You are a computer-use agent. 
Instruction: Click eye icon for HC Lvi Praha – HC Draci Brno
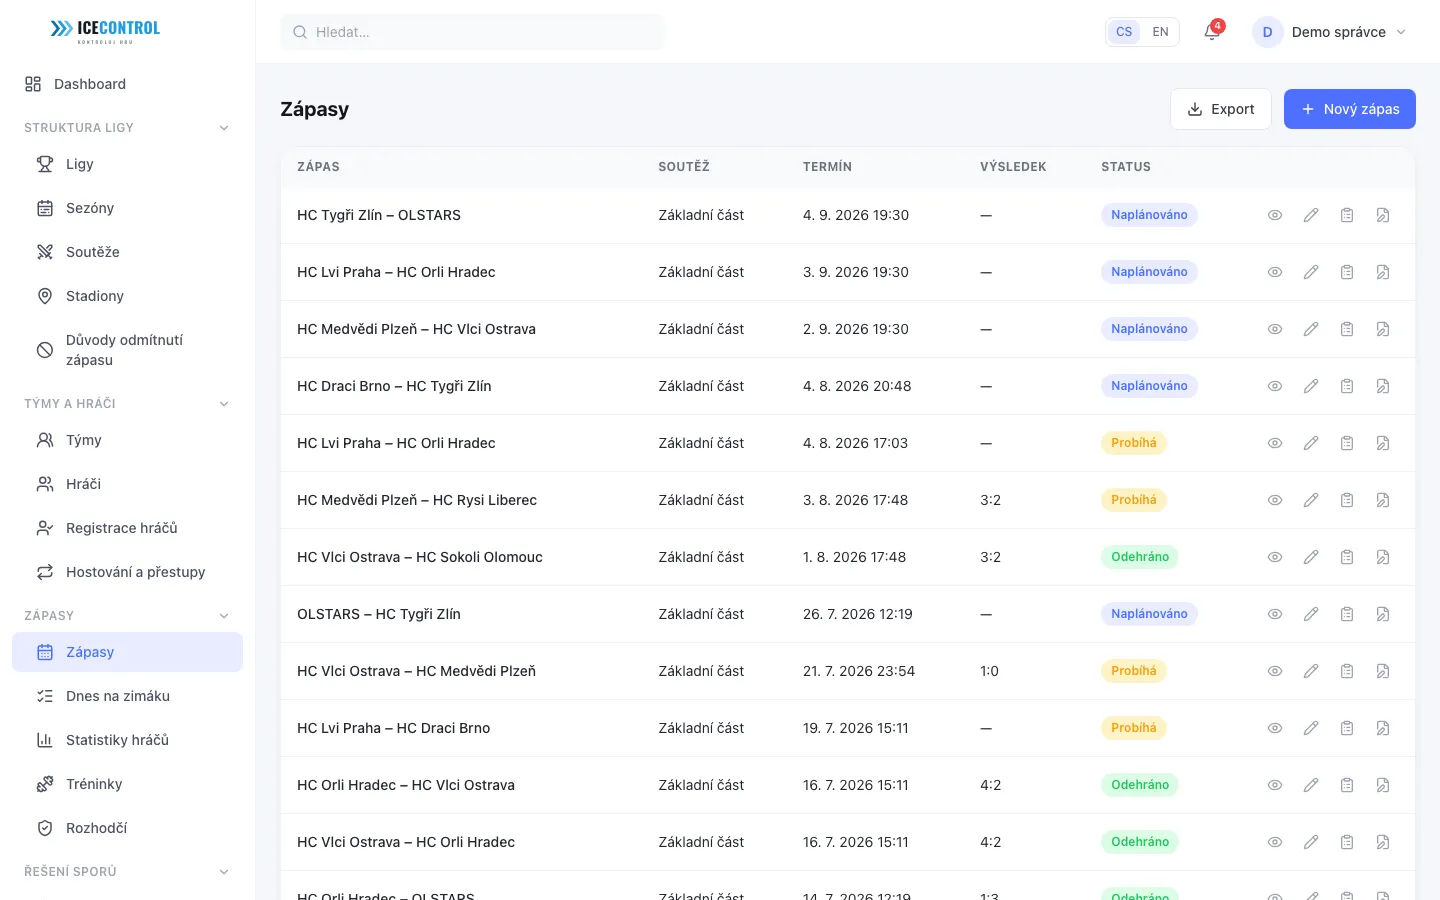click(x=1275, y=728)
